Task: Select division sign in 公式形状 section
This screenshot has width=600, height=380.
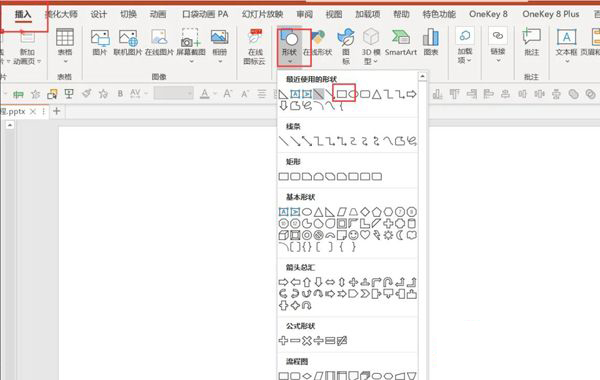Action: pyautogui.click(x=318, y=341)
